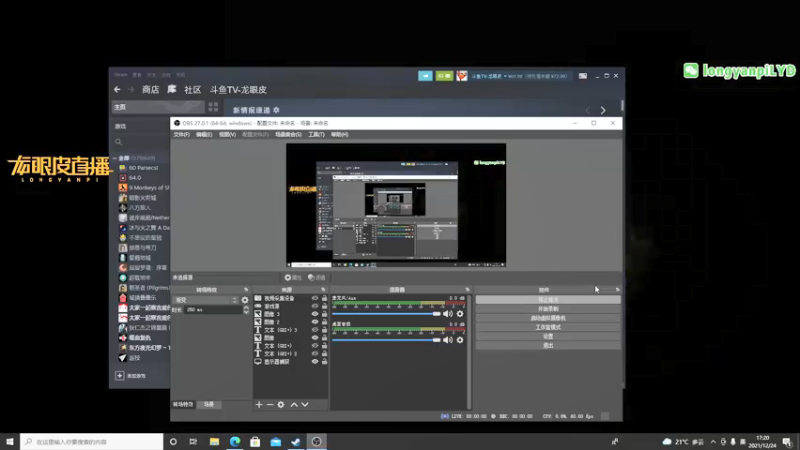The image size is (800, 450).
Task: Undock the 混音器 panel via its float icon
Action: (x=467, y=290)
